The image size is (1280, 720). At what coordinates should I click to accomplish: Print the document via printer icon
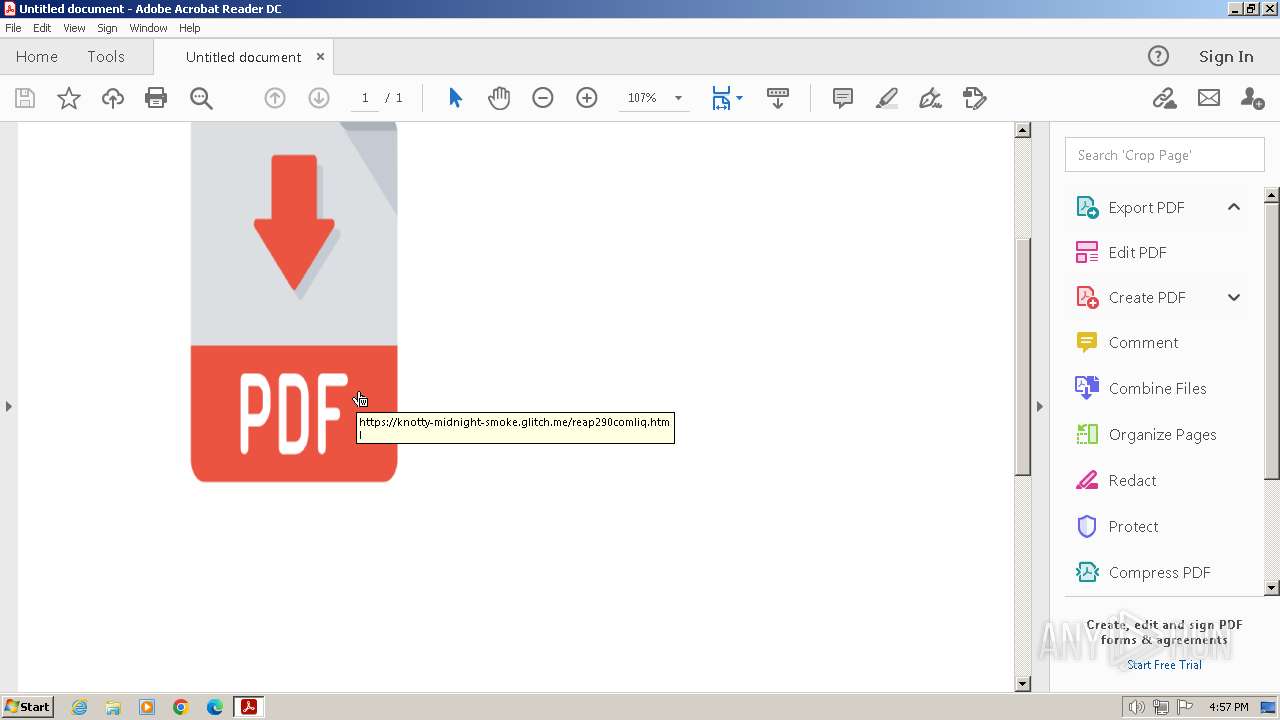pyautogui.click(x=156, y=98)
